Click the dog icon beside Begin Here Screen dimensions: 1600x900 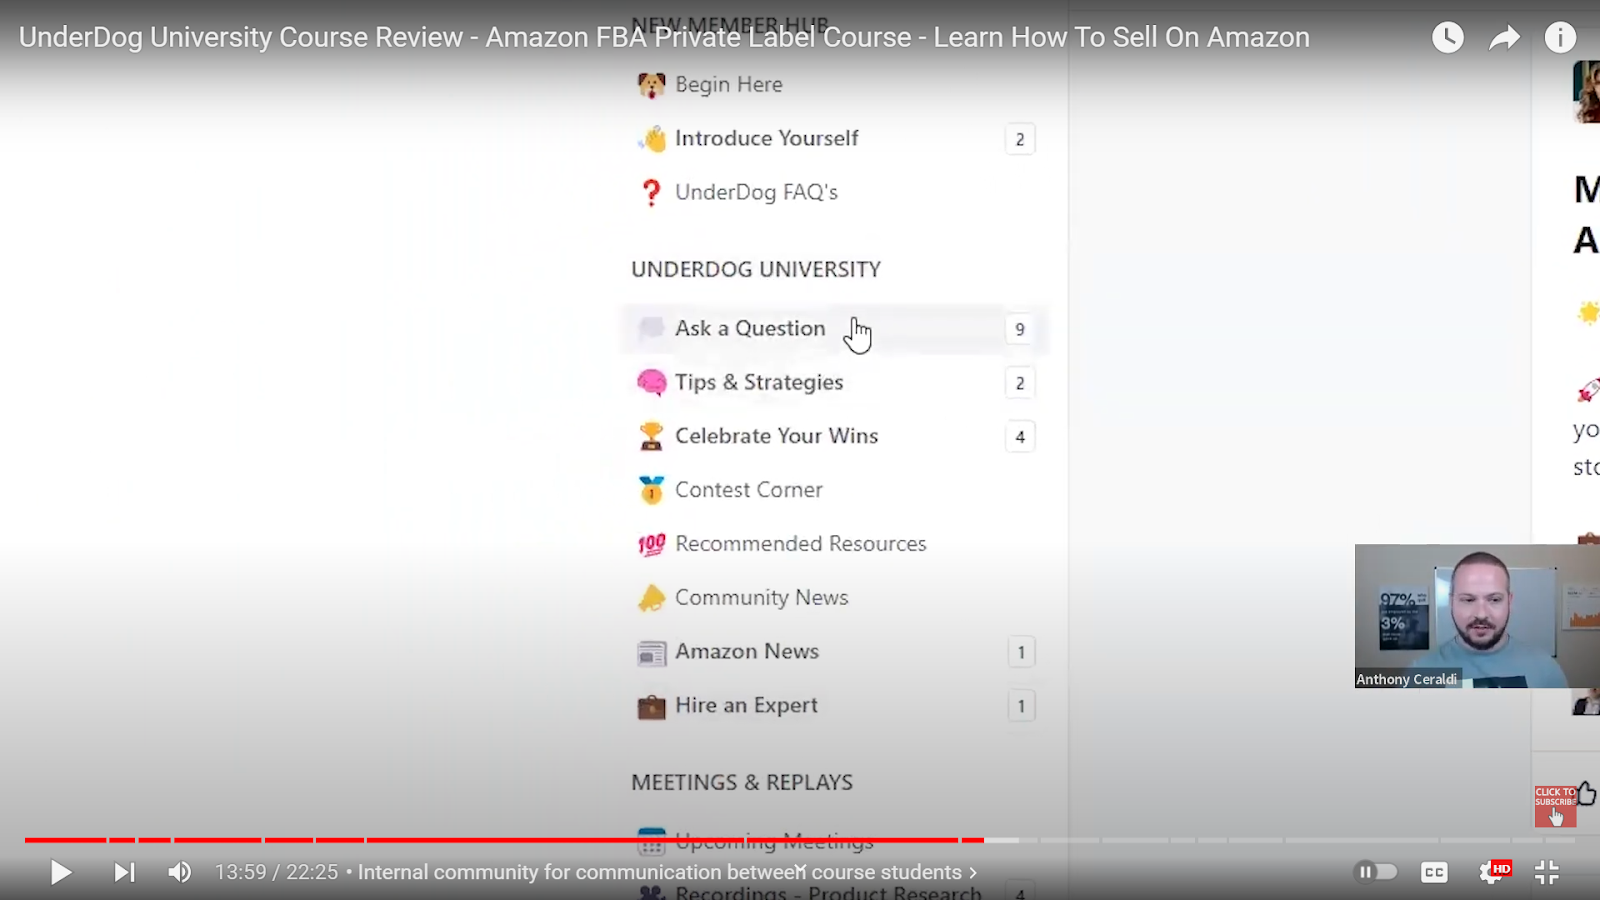[x=651, y=85]
